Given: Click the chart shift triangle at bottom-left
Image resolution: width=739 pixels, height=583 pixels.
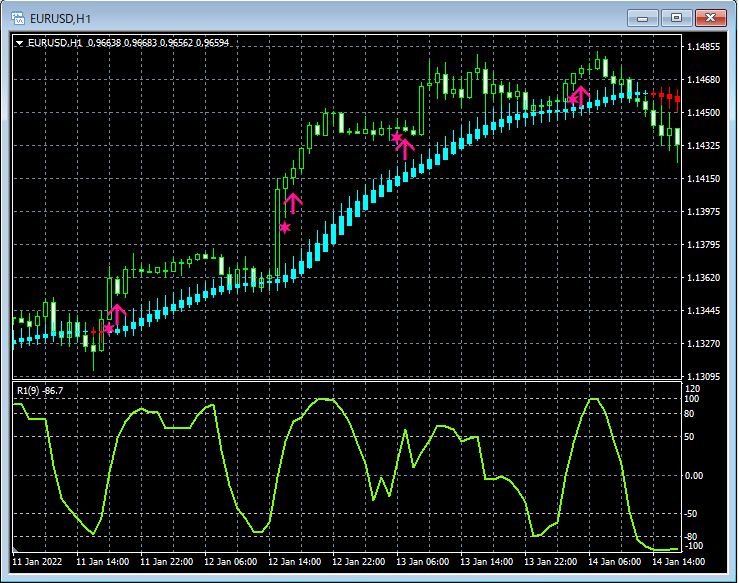Looking at the screenshot, I should pyautogui.click(x=16, y=550).
